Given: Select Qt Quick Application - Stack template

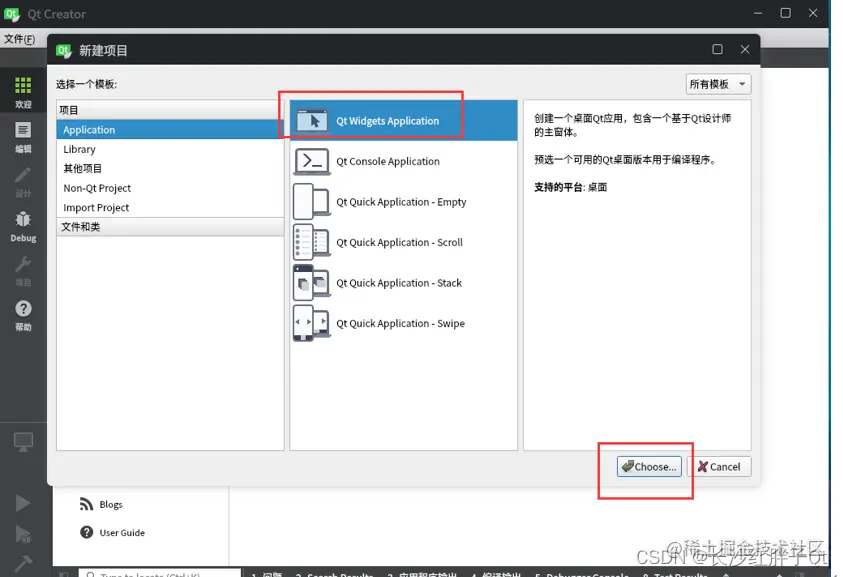Looking at the screenshot, I should (403, 283).
